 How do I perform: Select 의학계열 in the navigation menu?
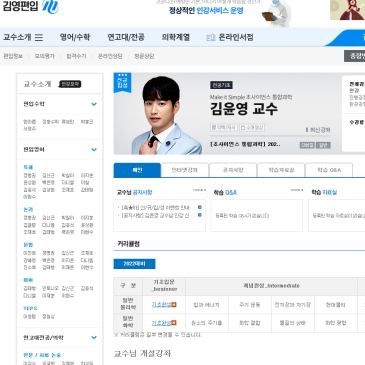click(x=175, y=37)
